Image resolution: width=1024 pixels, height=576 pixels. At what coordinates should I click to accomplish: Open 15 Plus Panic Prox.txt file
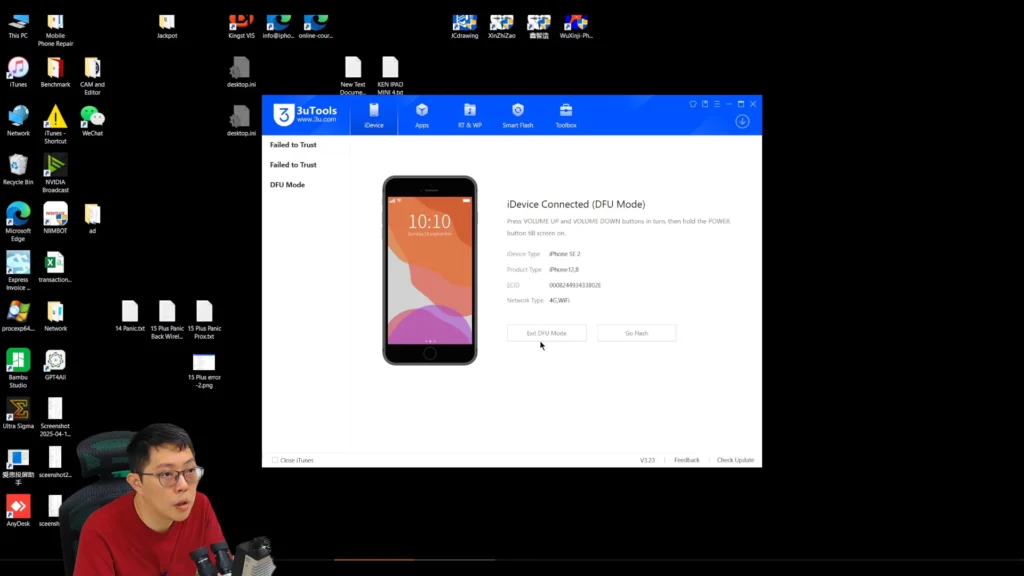(x=204, y=320)
